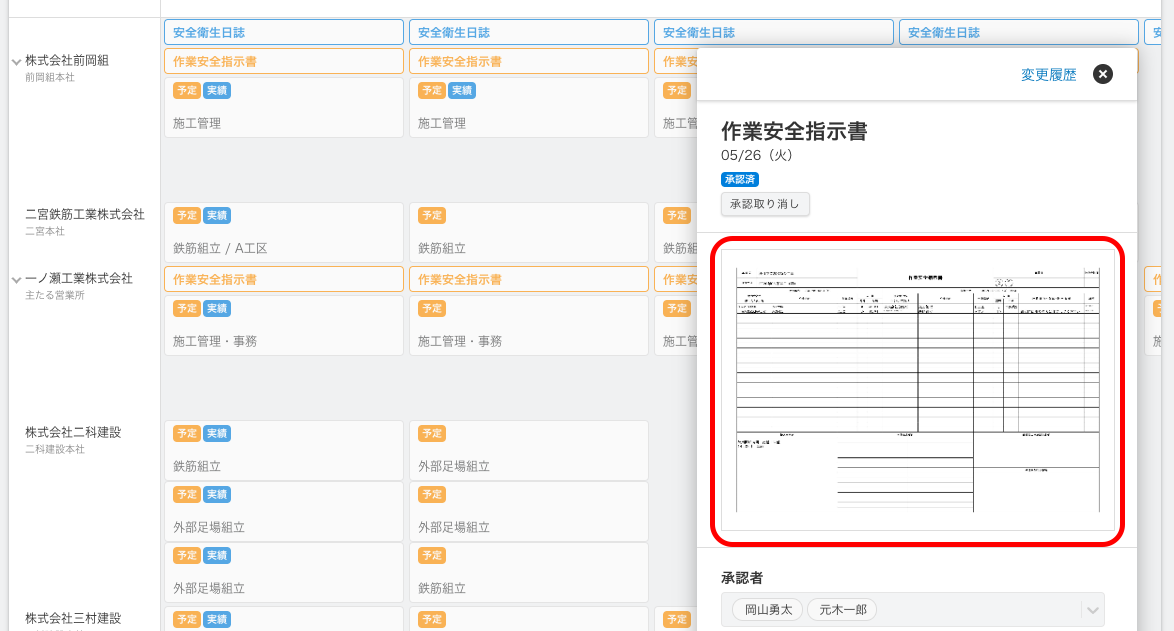The height and width of the screenshot is (631, 1174).
Task: Click the 承認済 status badge
Action: (x=740, y=180)
